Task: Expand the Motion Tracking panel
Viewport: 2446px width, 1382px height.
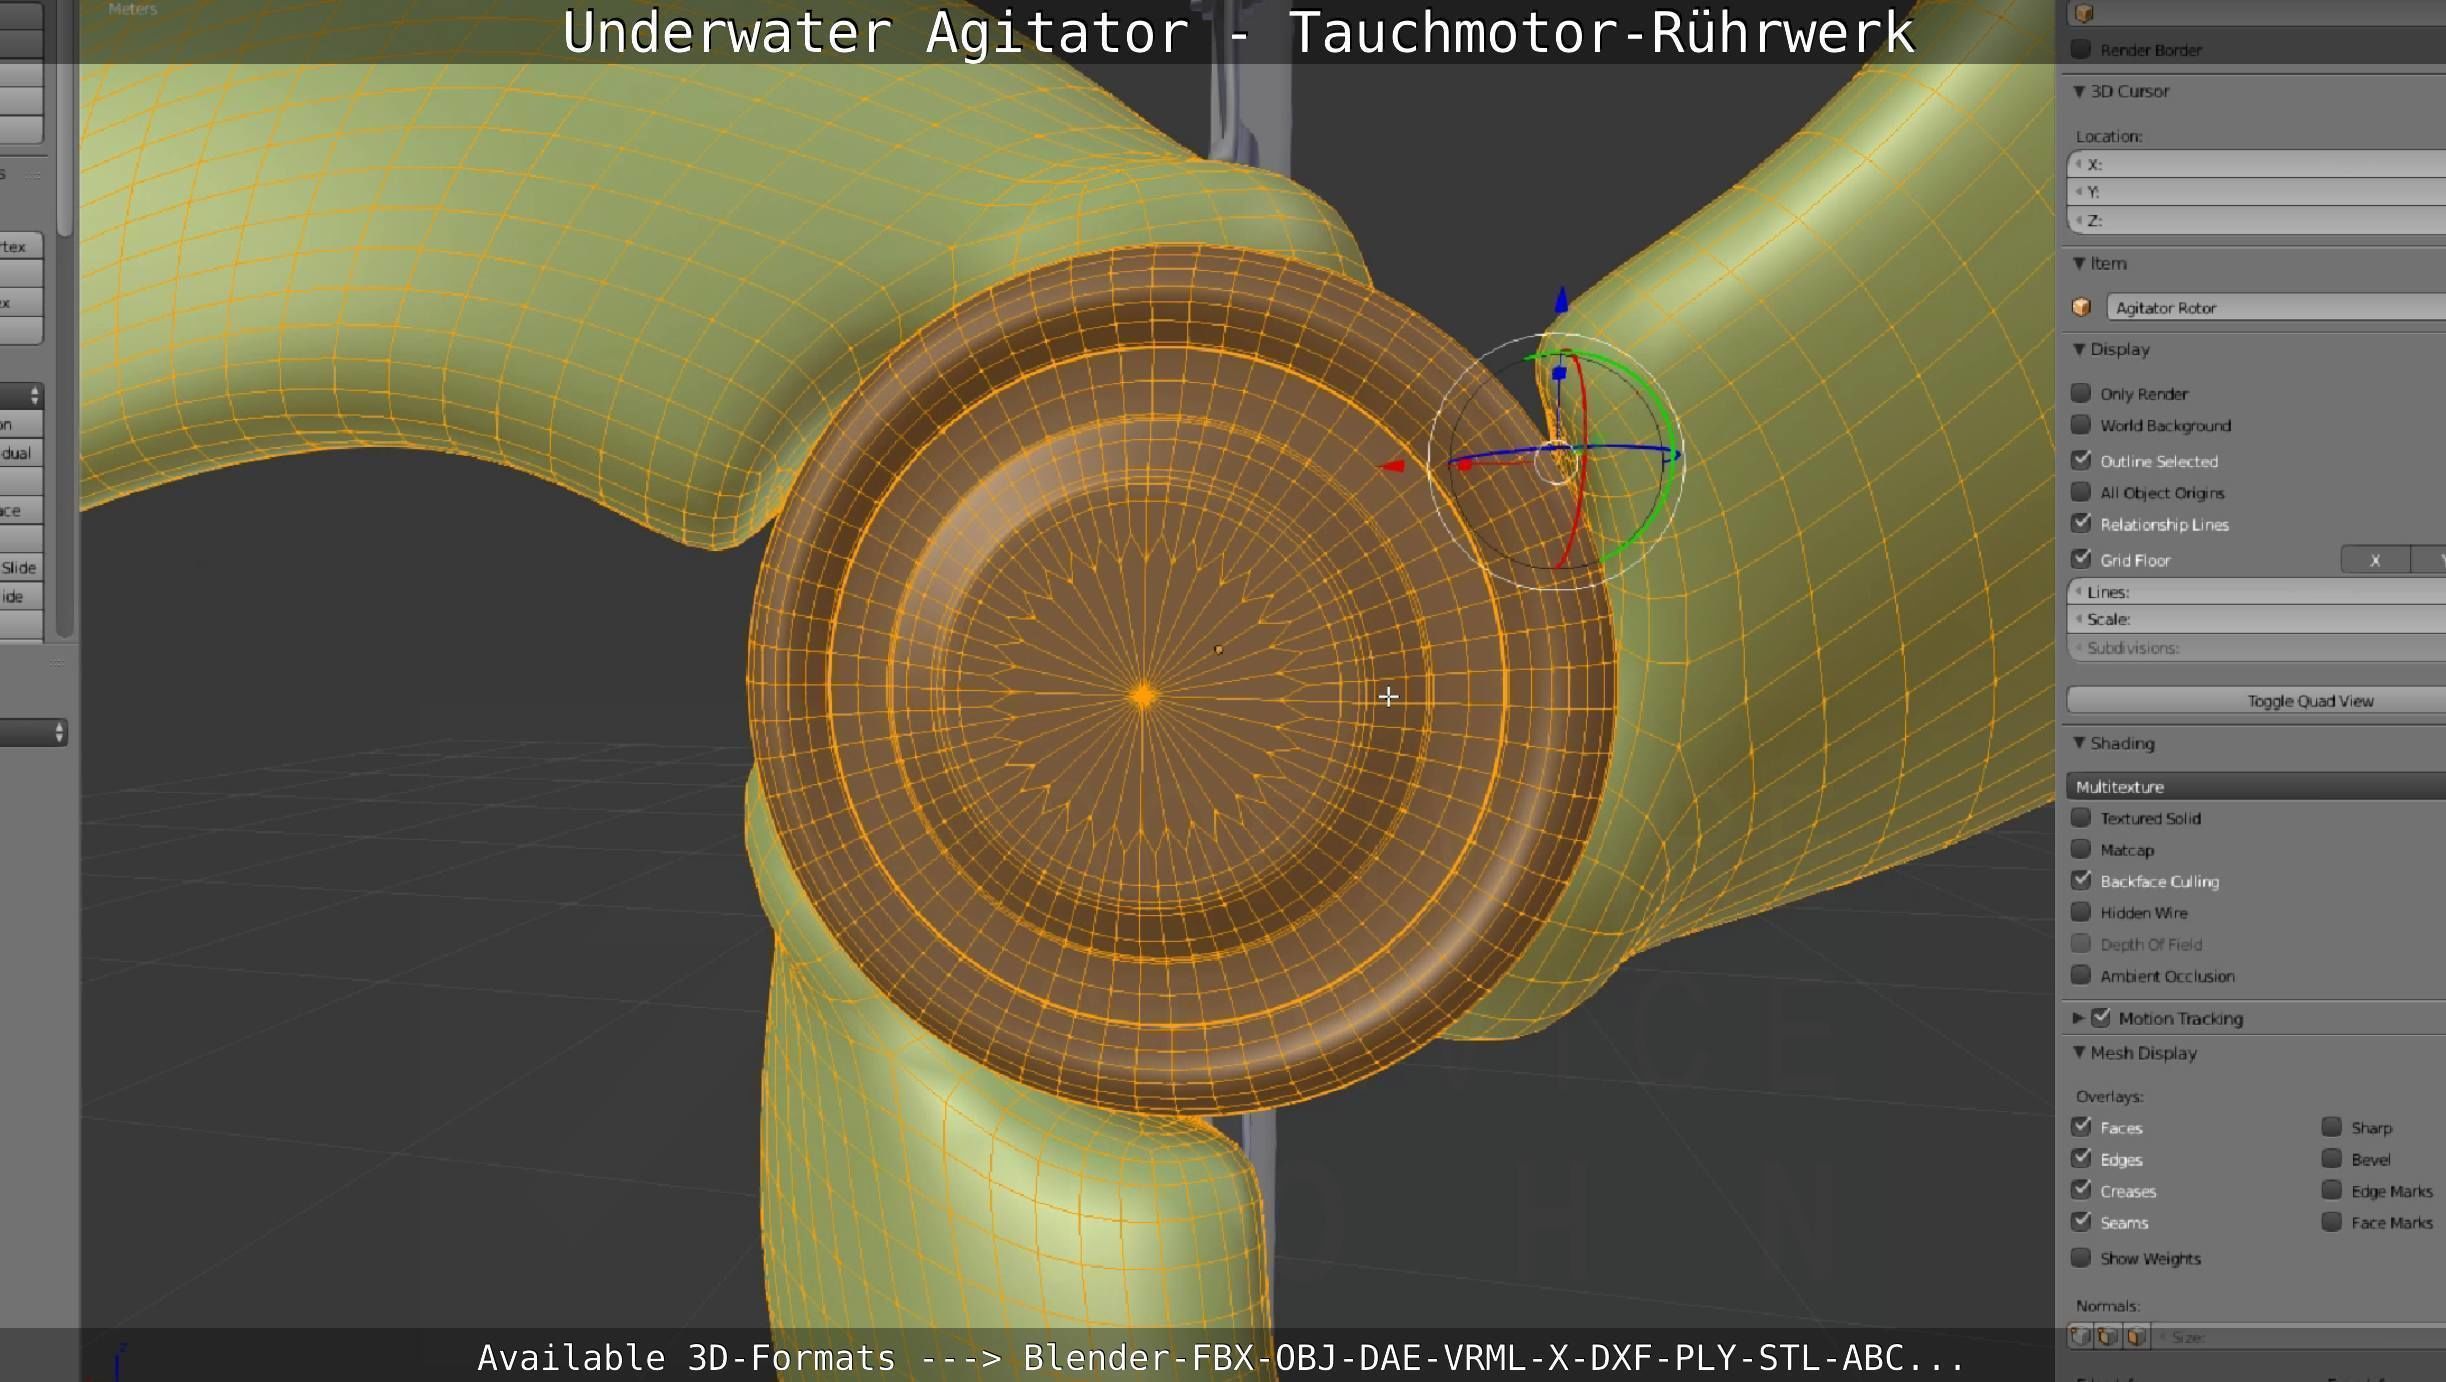Action: pyautogui.click(x=2079, y=1018)
